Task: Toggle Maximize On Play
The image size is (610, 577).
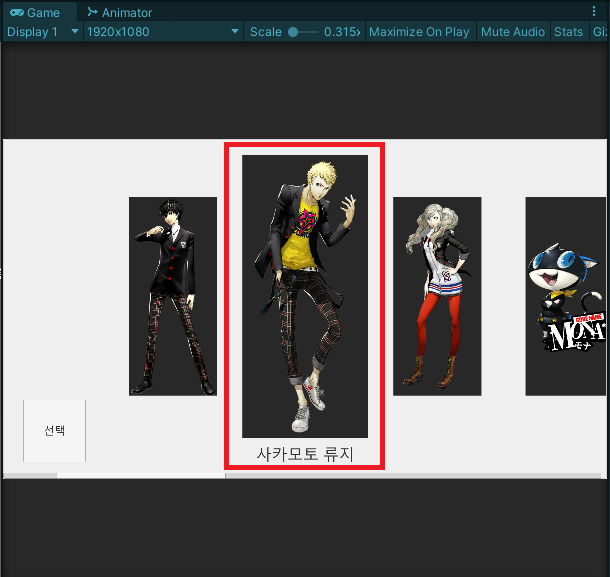Action: 419,32
